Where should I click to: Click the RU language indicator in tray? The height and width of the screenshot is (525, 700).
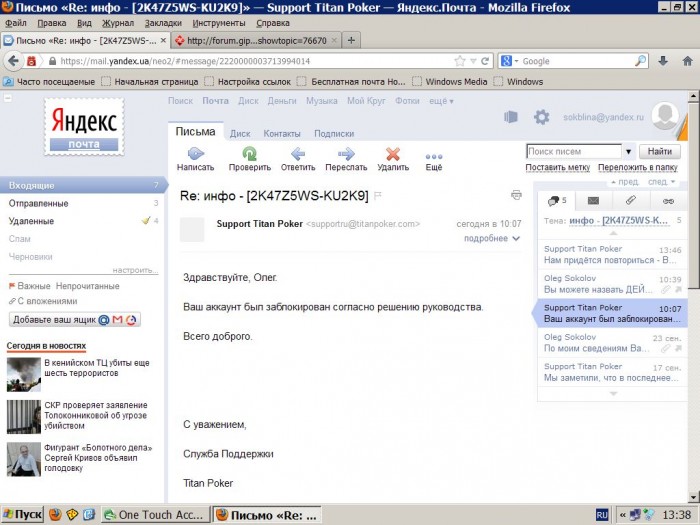[601, 515]
